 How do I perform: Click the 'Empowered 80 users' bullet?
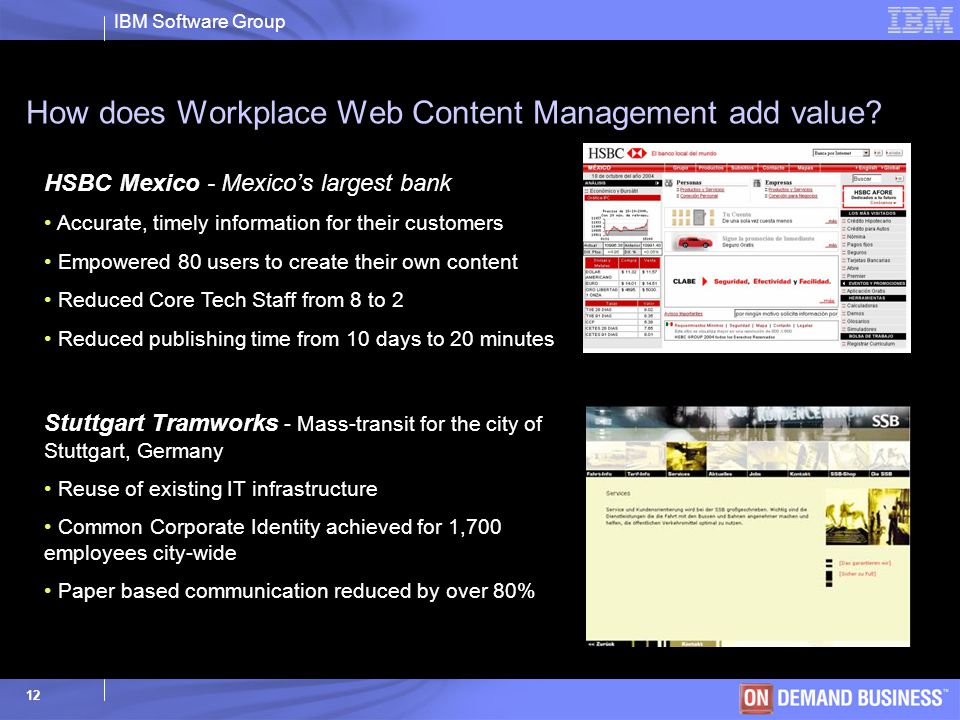pyautogui.click(x=281, y=262)
